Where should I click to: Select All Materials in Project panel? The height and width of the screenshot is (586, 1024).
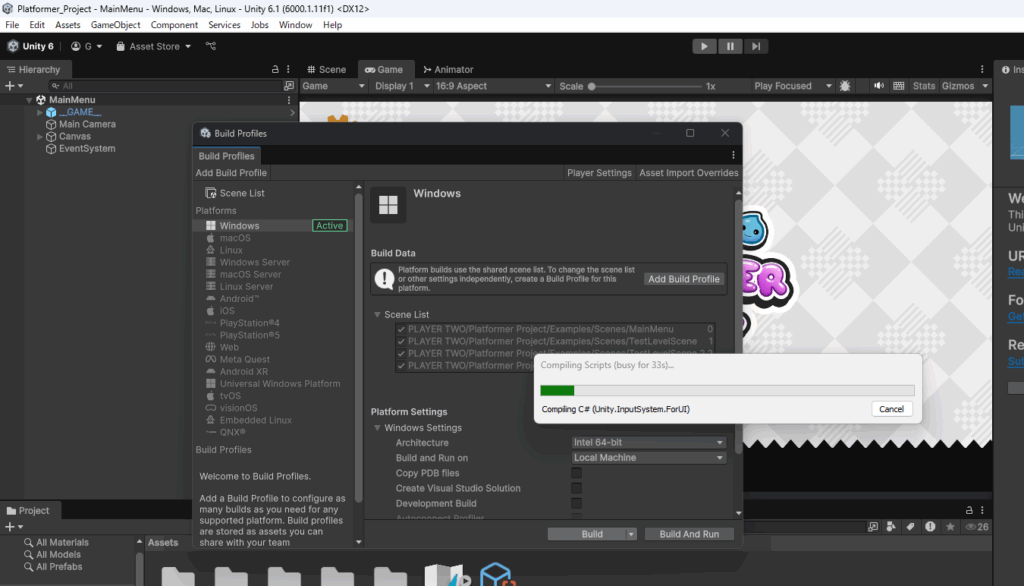[x=62, y=542]
